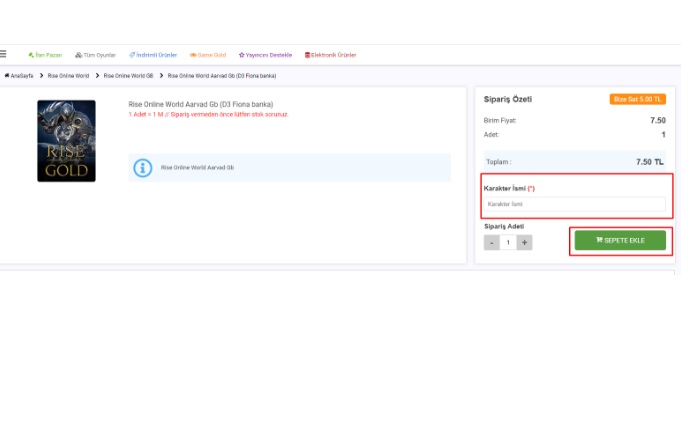The image size is (681, 434).
Task: Select Yayıncı Destekle in navigation
Action: click(265, 55)
